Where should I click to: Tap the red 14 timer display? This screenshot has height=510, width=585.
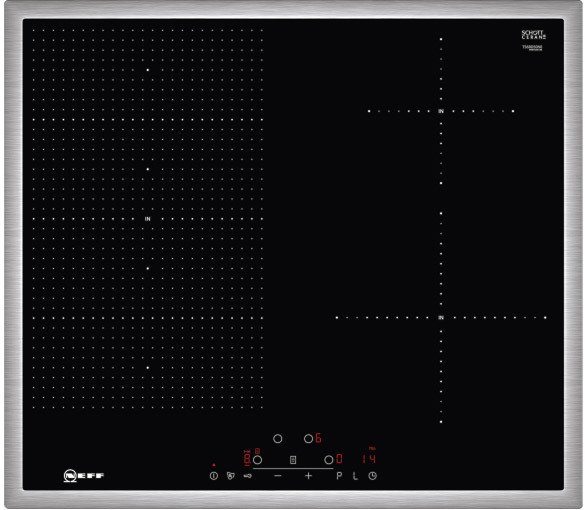coord(369,459)
